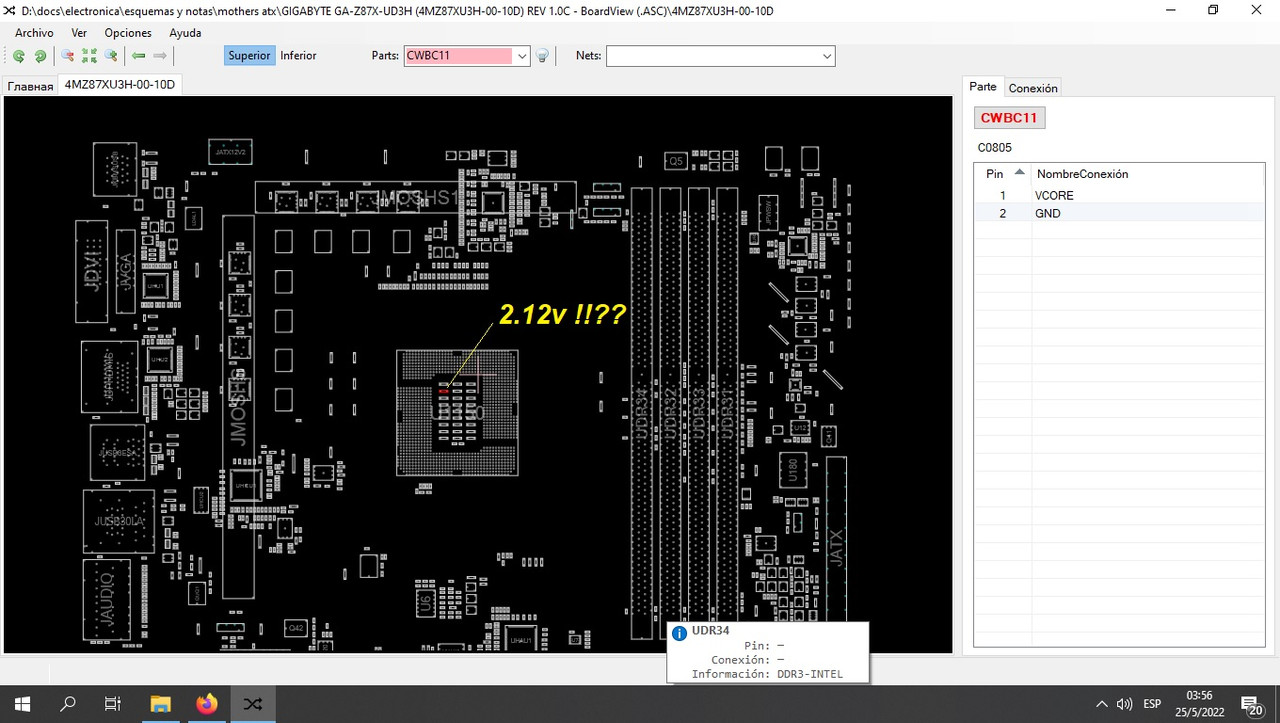Click the red CWBC11 part button
Screen dimensions: 1280x723
[1010, 118]
